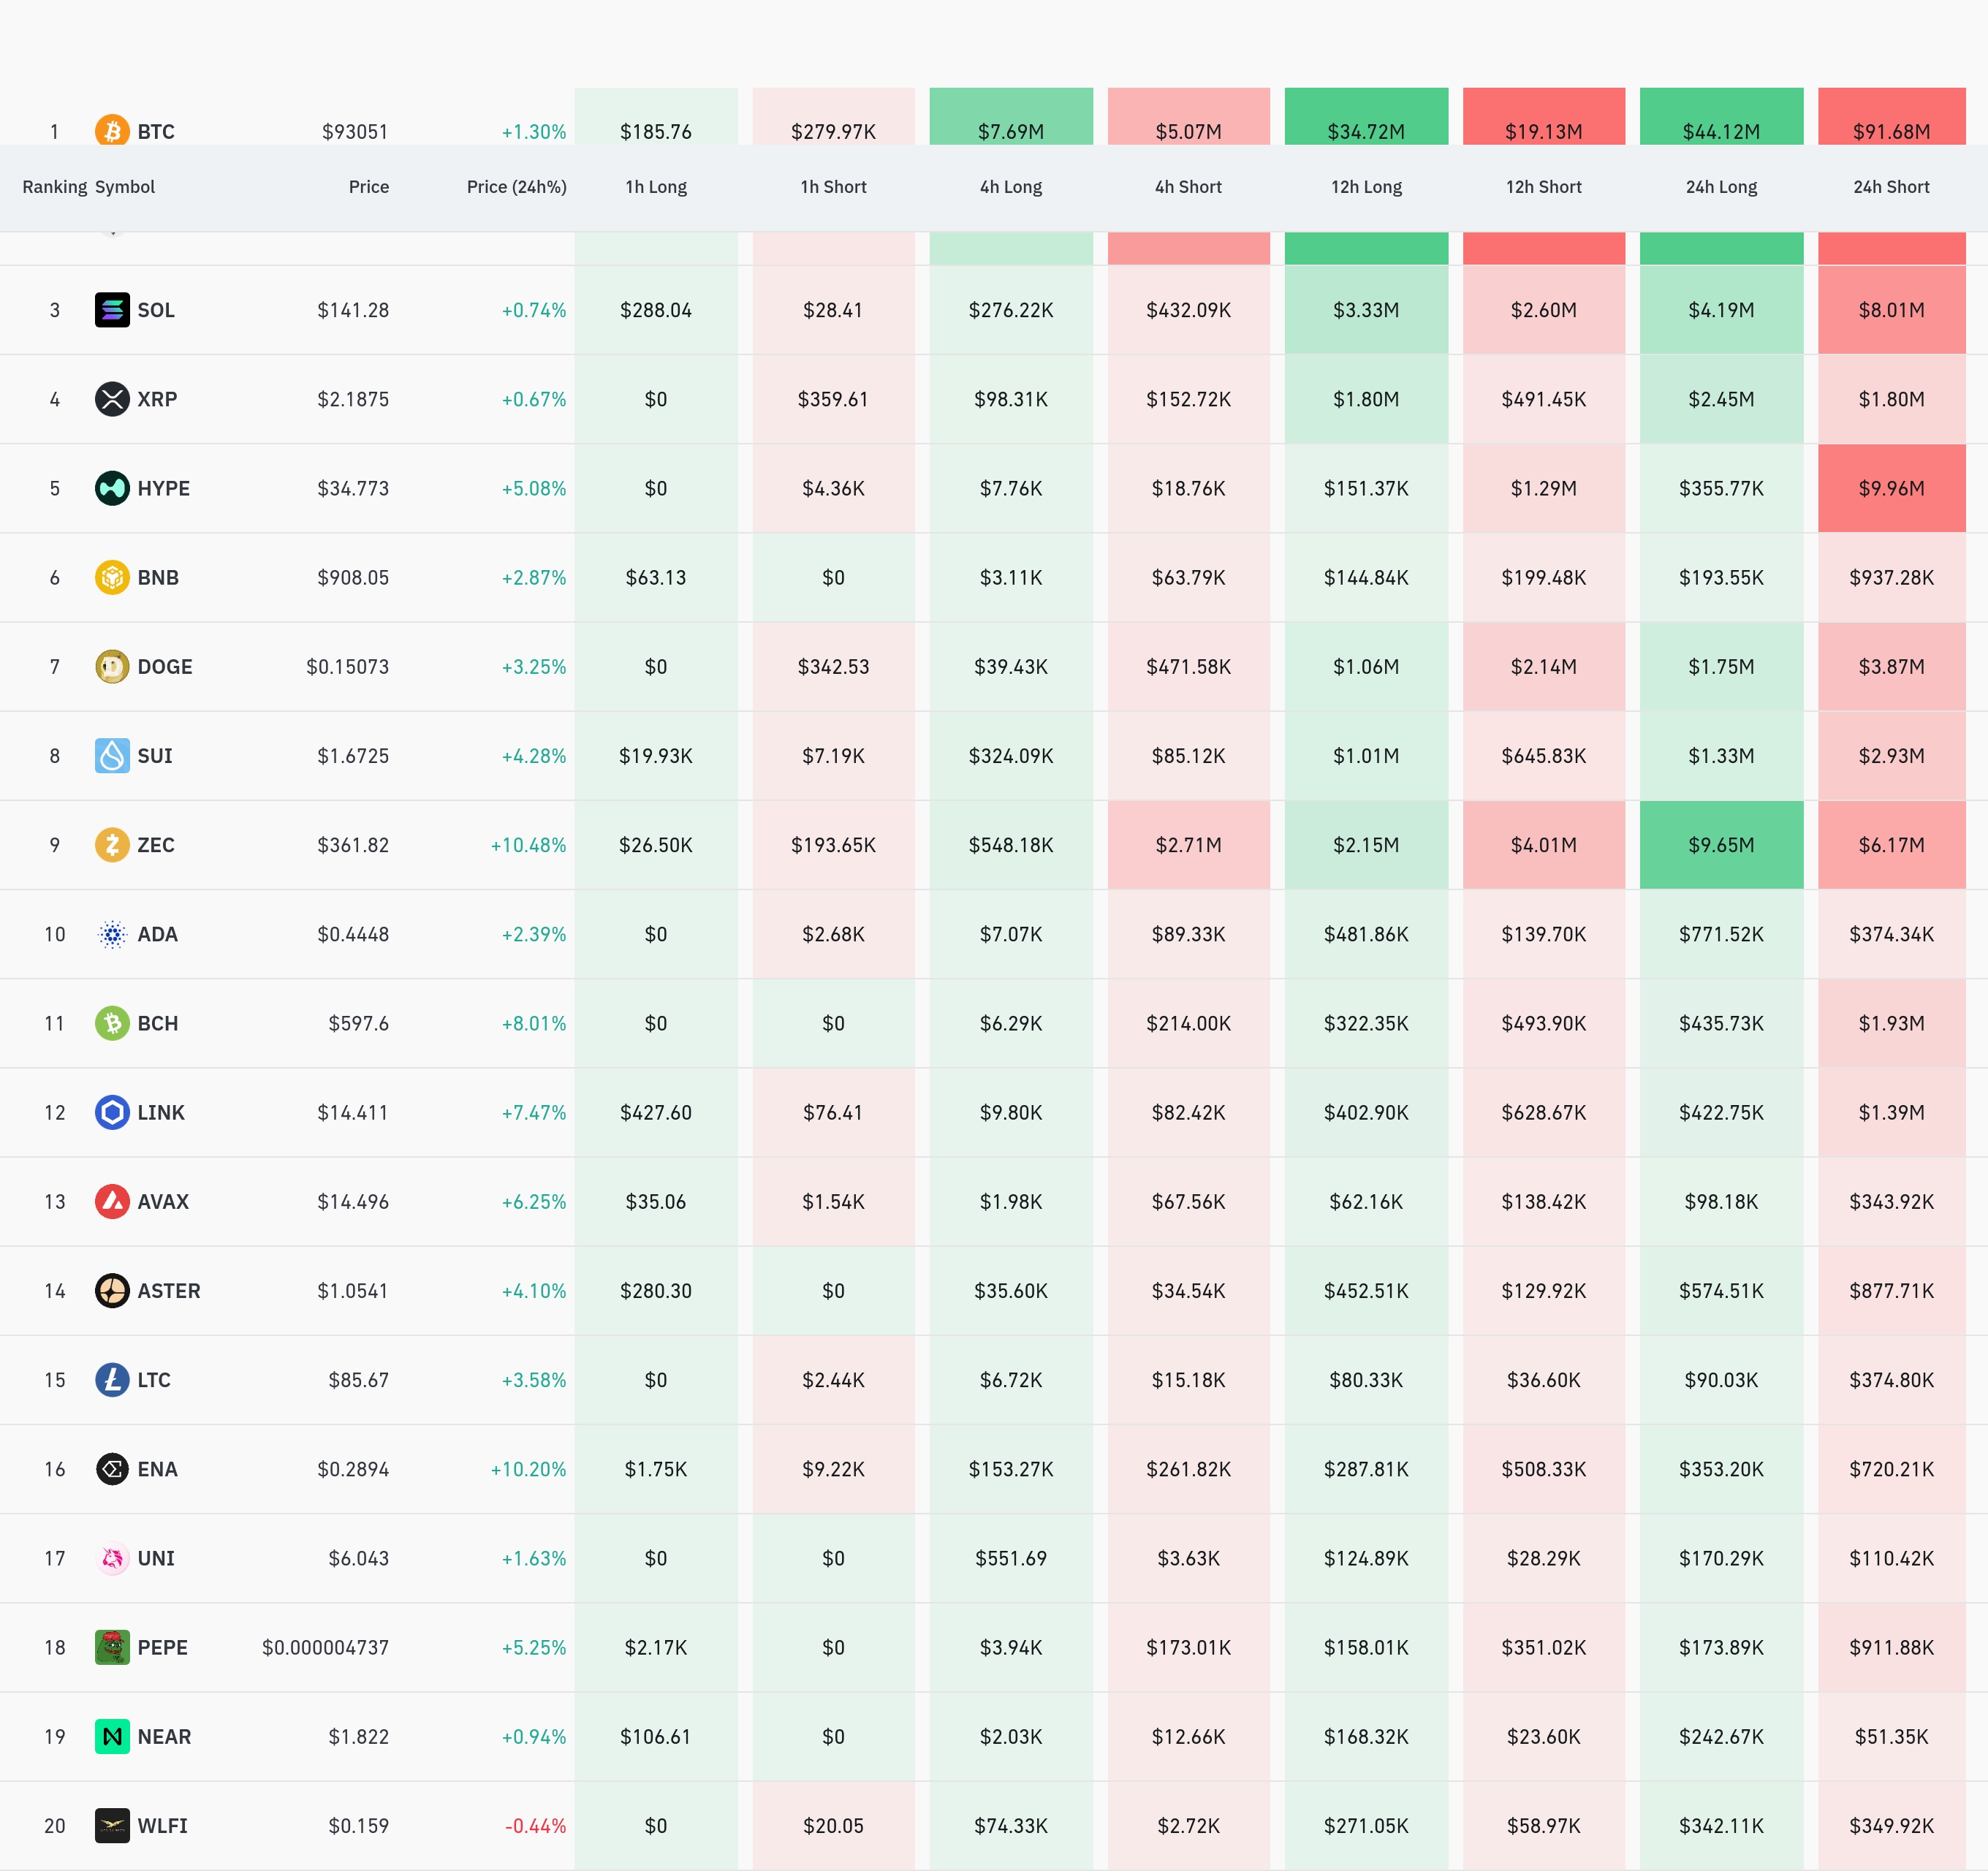Sort by the 1h Long column header
The height and width of the screenshot is (1871, 1988).
pos(656,187)
